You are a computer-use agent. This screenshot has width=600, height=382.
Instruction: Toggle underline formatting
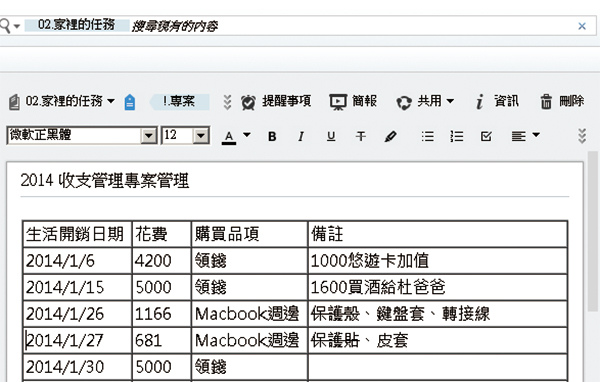[331, 136]
